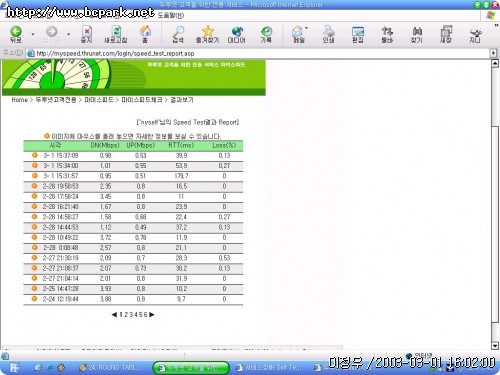This screenshot has width=500, height=375.
Task: Open 마이스피드 breadcrumb link
Action: click(99, 100)
